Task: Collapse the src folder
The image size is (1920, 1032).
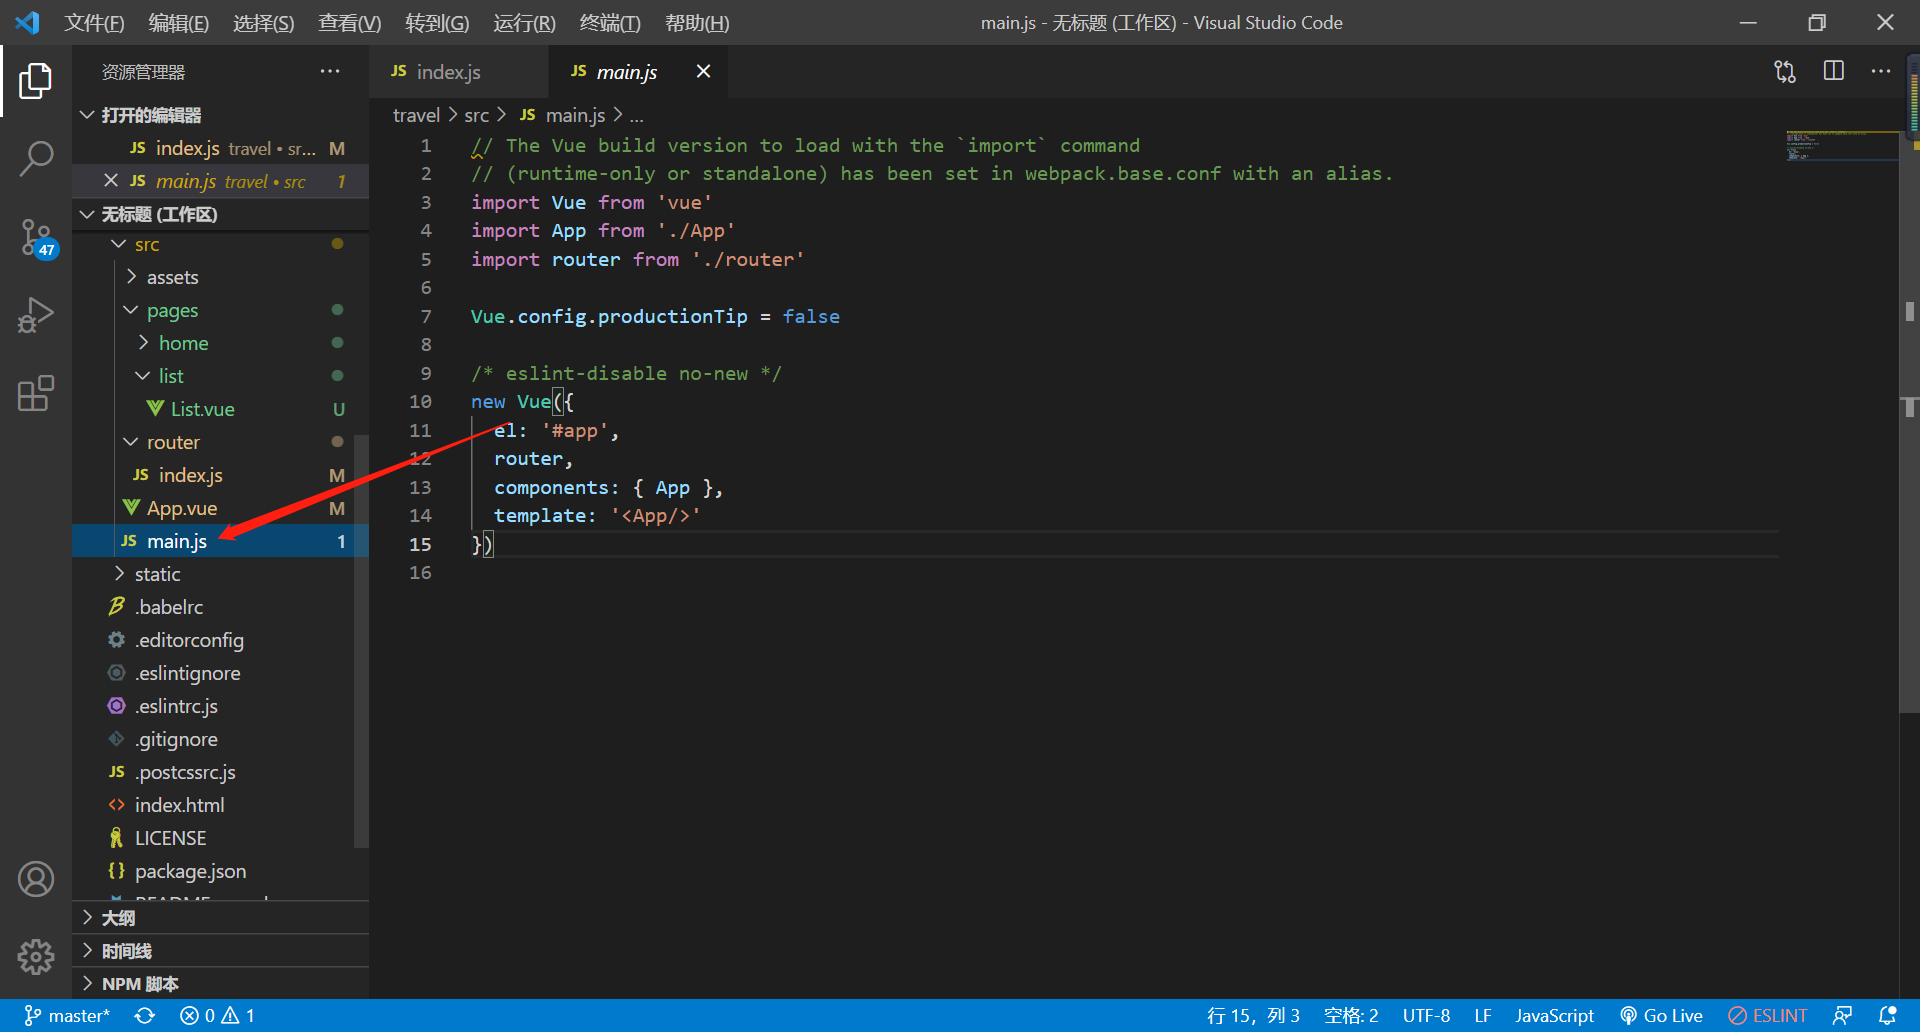Action: (x=220, y=244)
